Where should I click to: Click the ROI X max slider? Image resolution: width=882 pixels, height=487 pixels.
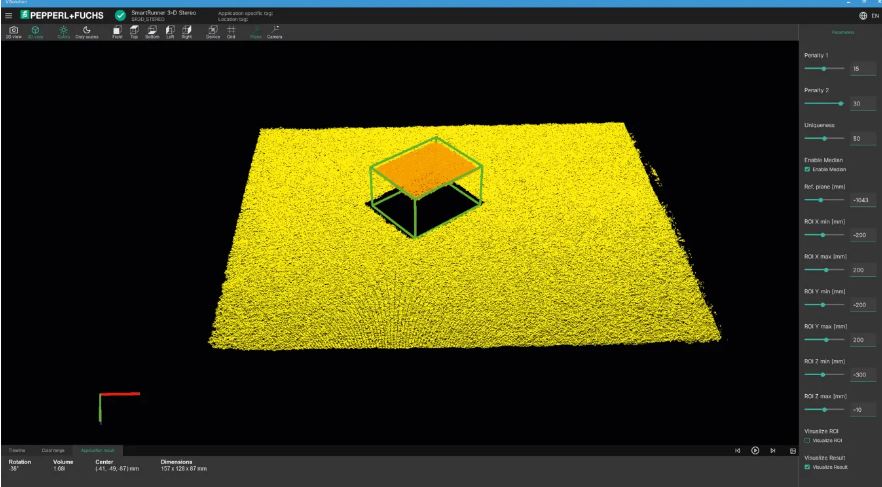pyautogui.click(x=824, y=270)
